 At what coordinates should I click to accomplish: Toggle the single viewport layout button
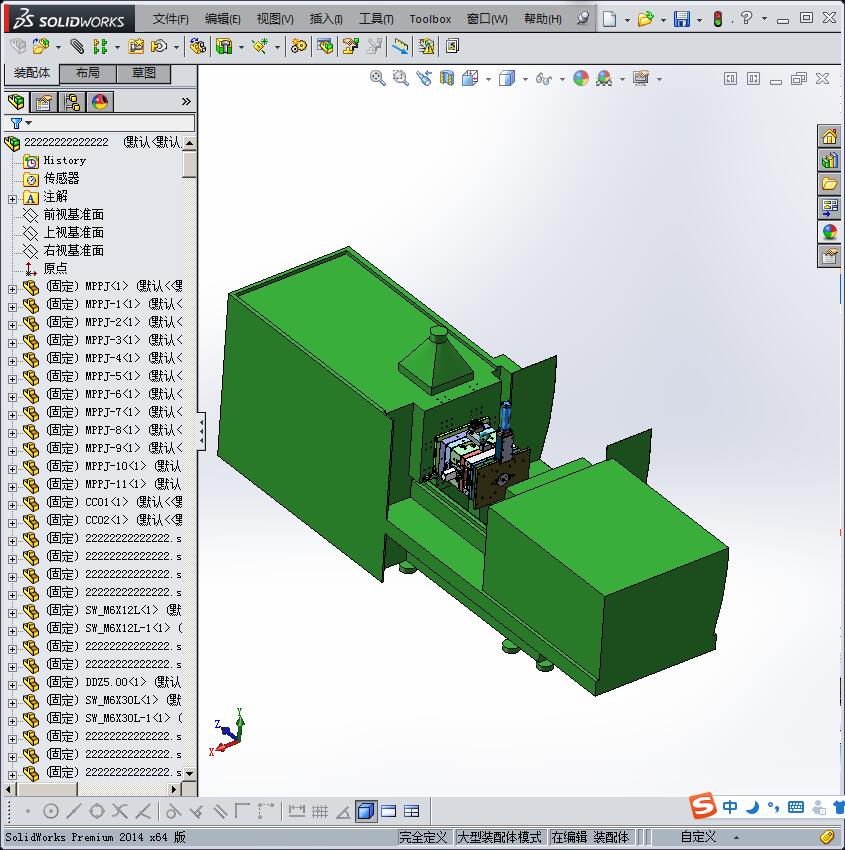click(x=389, y=811)
